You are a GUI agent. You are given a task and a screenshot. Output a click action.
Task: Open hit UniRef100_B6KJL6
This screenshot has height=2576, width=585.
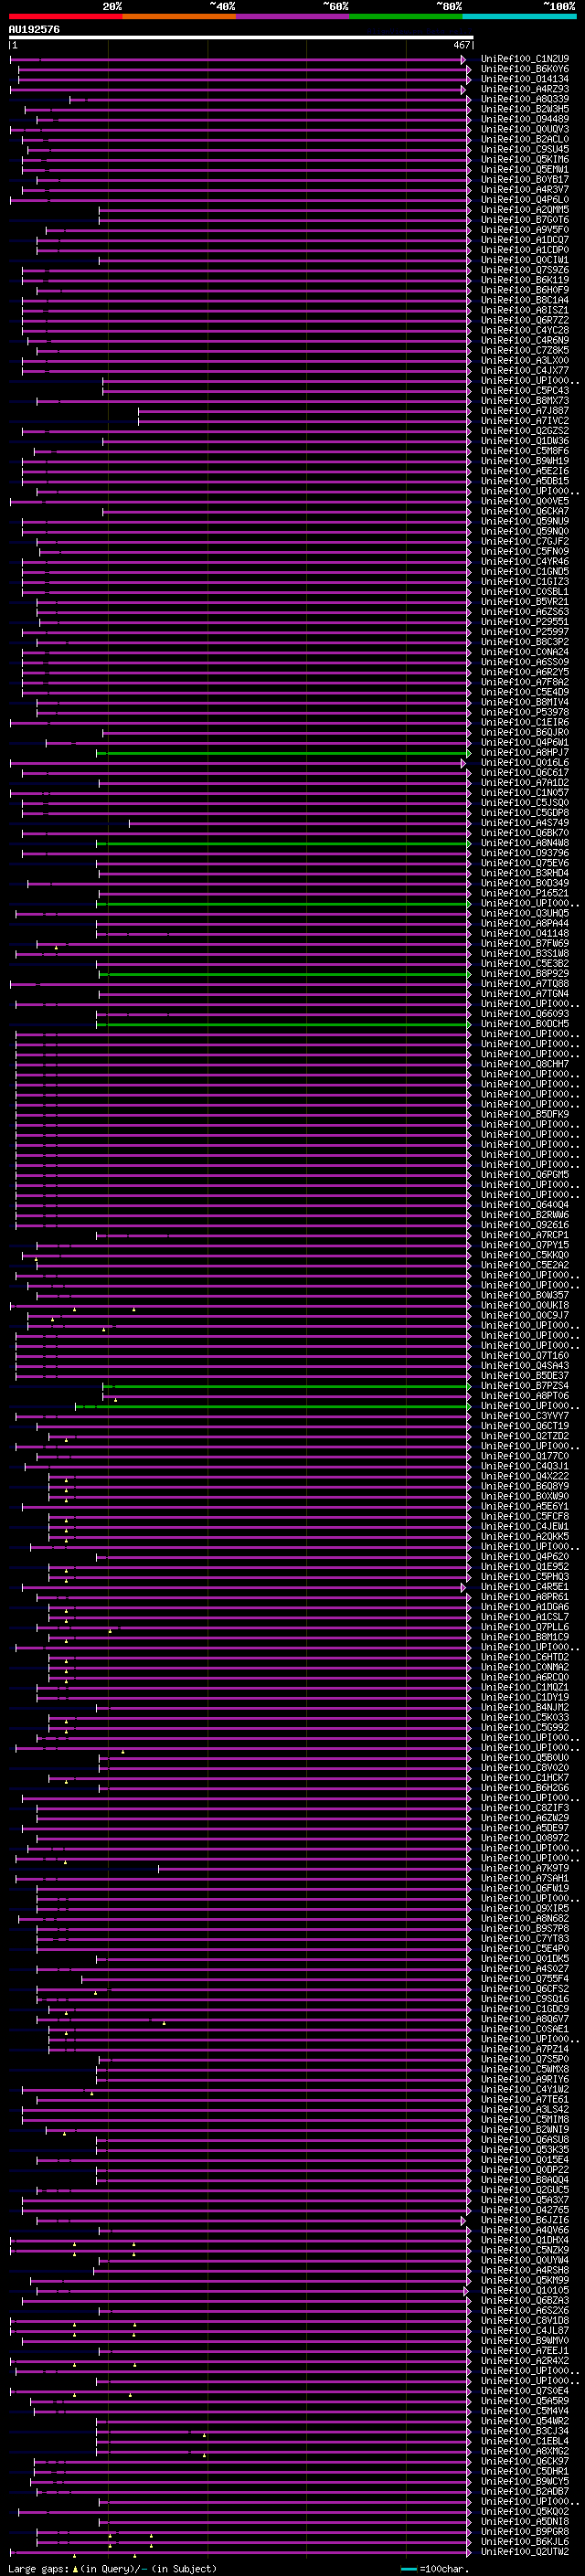[x=525, y=2541]
